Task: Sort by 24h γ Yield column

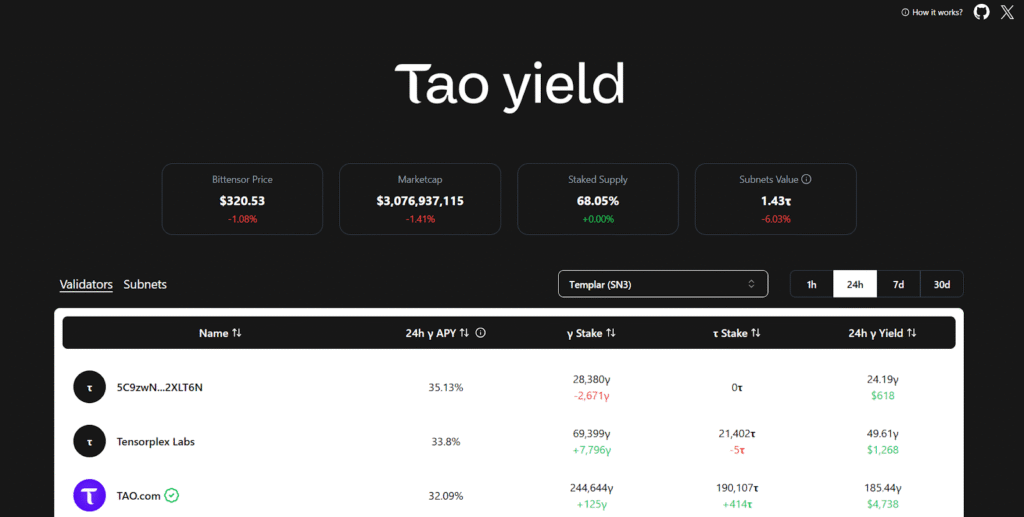Action: pyautogui.click(x=882, y=333)
